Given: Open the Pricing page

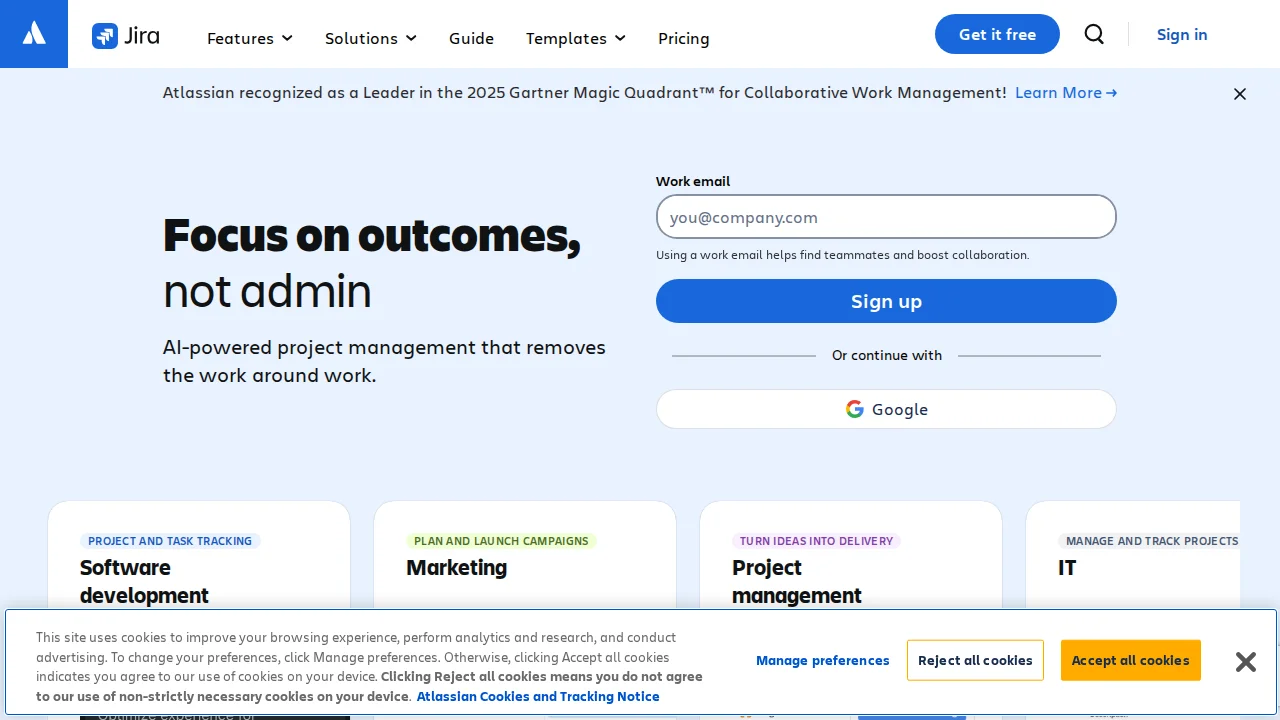Looking at the screenshot, I should (684, 38).
